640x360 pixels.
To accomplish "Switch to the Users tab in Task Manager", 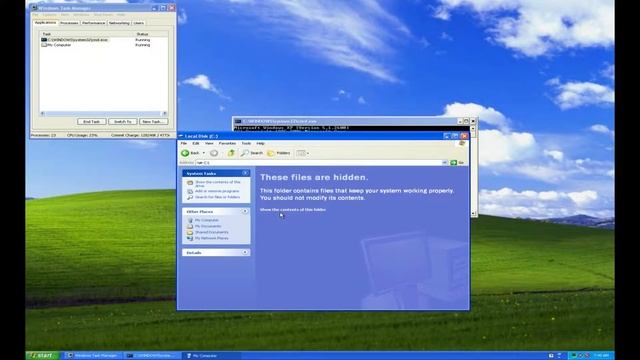I will pyautogui.click(x=139, y=23).
